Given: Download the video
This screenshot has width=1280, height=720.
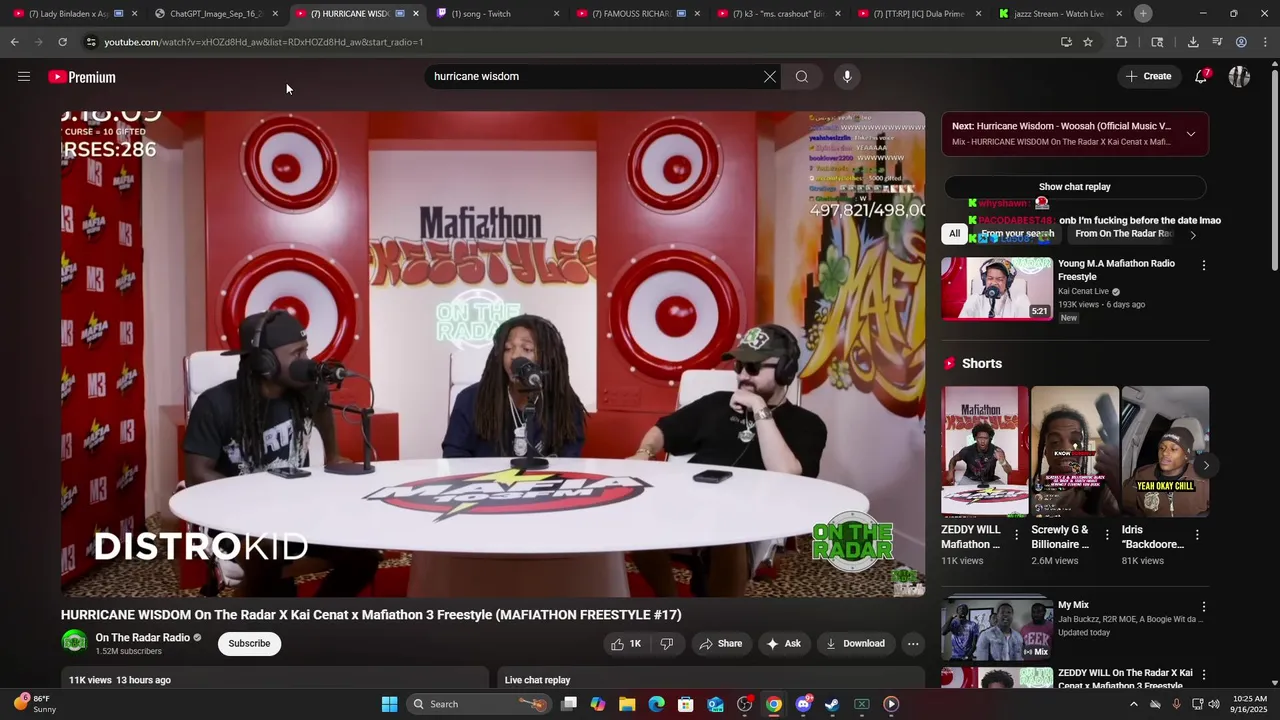Looking at the screenshot, I should [x=855, y=644].
